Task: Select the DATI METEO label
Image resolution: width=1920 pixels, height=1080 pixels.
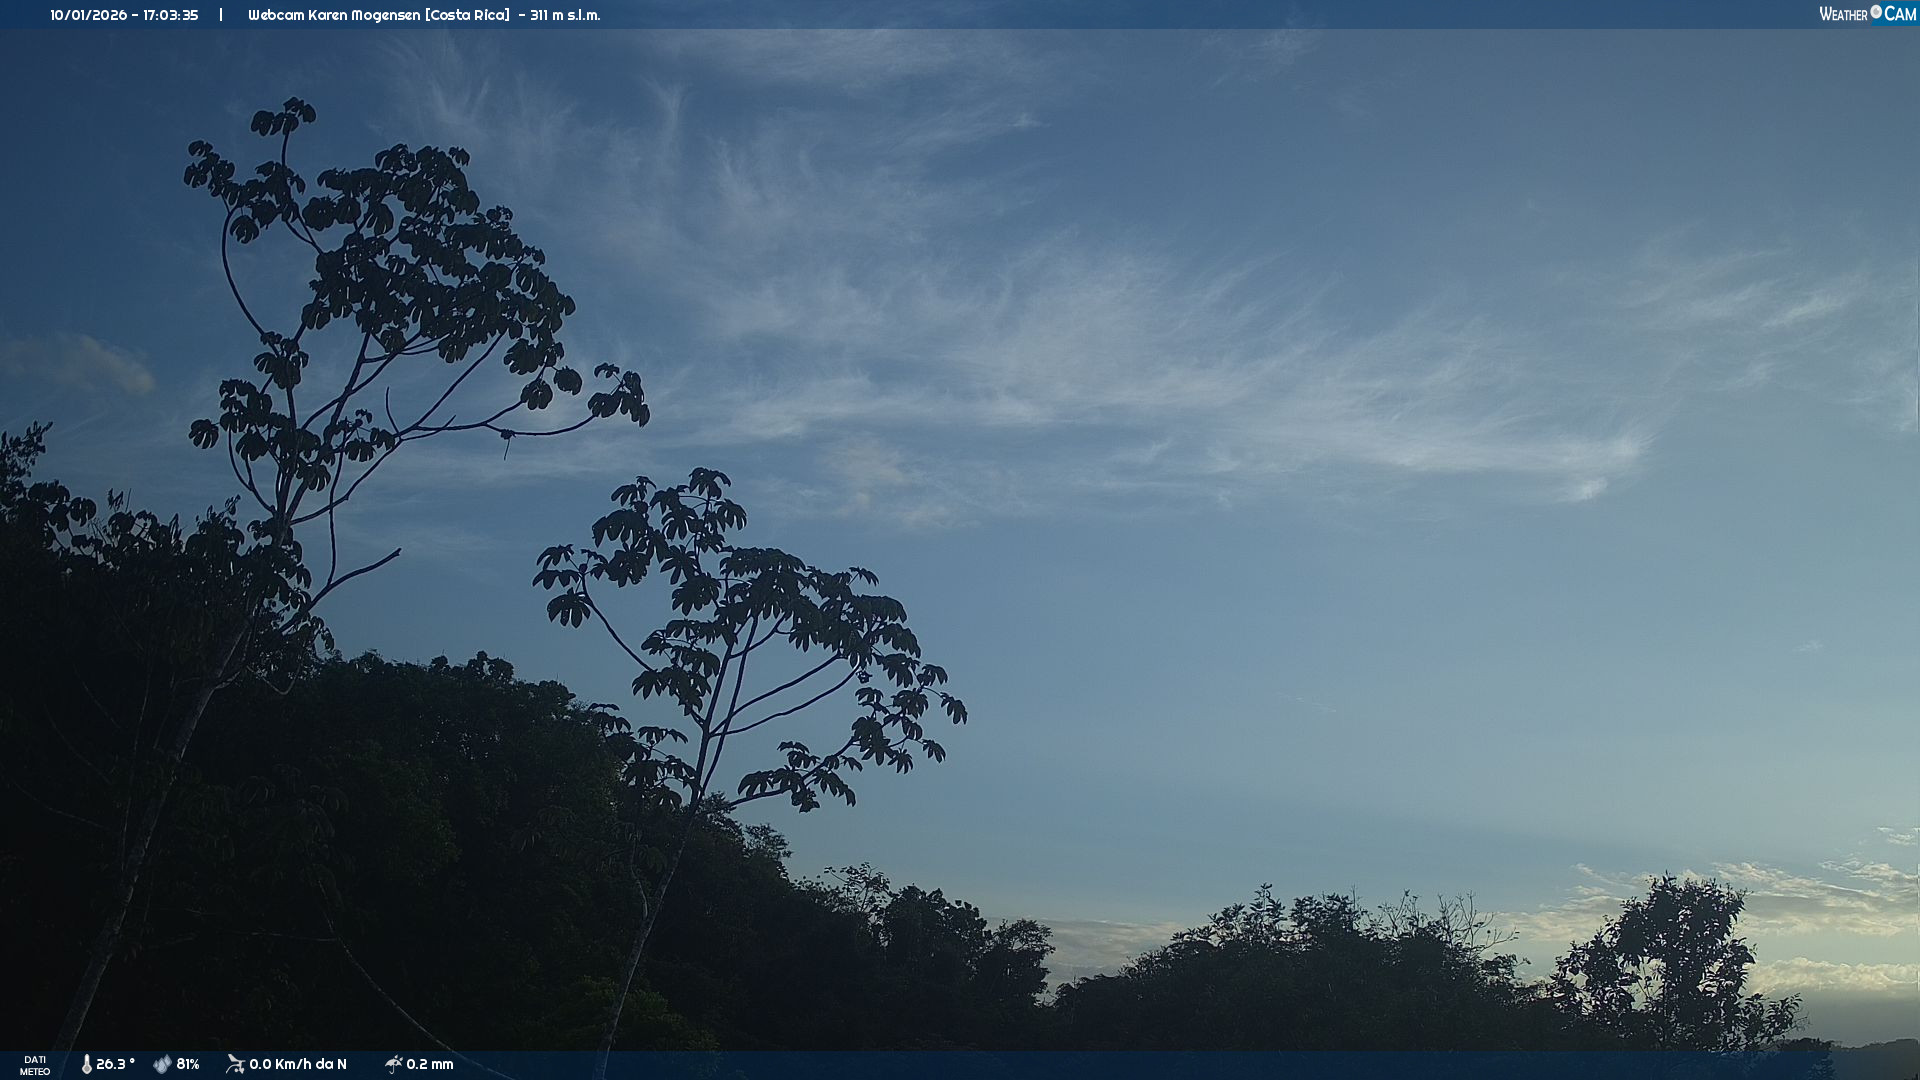Action: click(x=35, y=1065)
